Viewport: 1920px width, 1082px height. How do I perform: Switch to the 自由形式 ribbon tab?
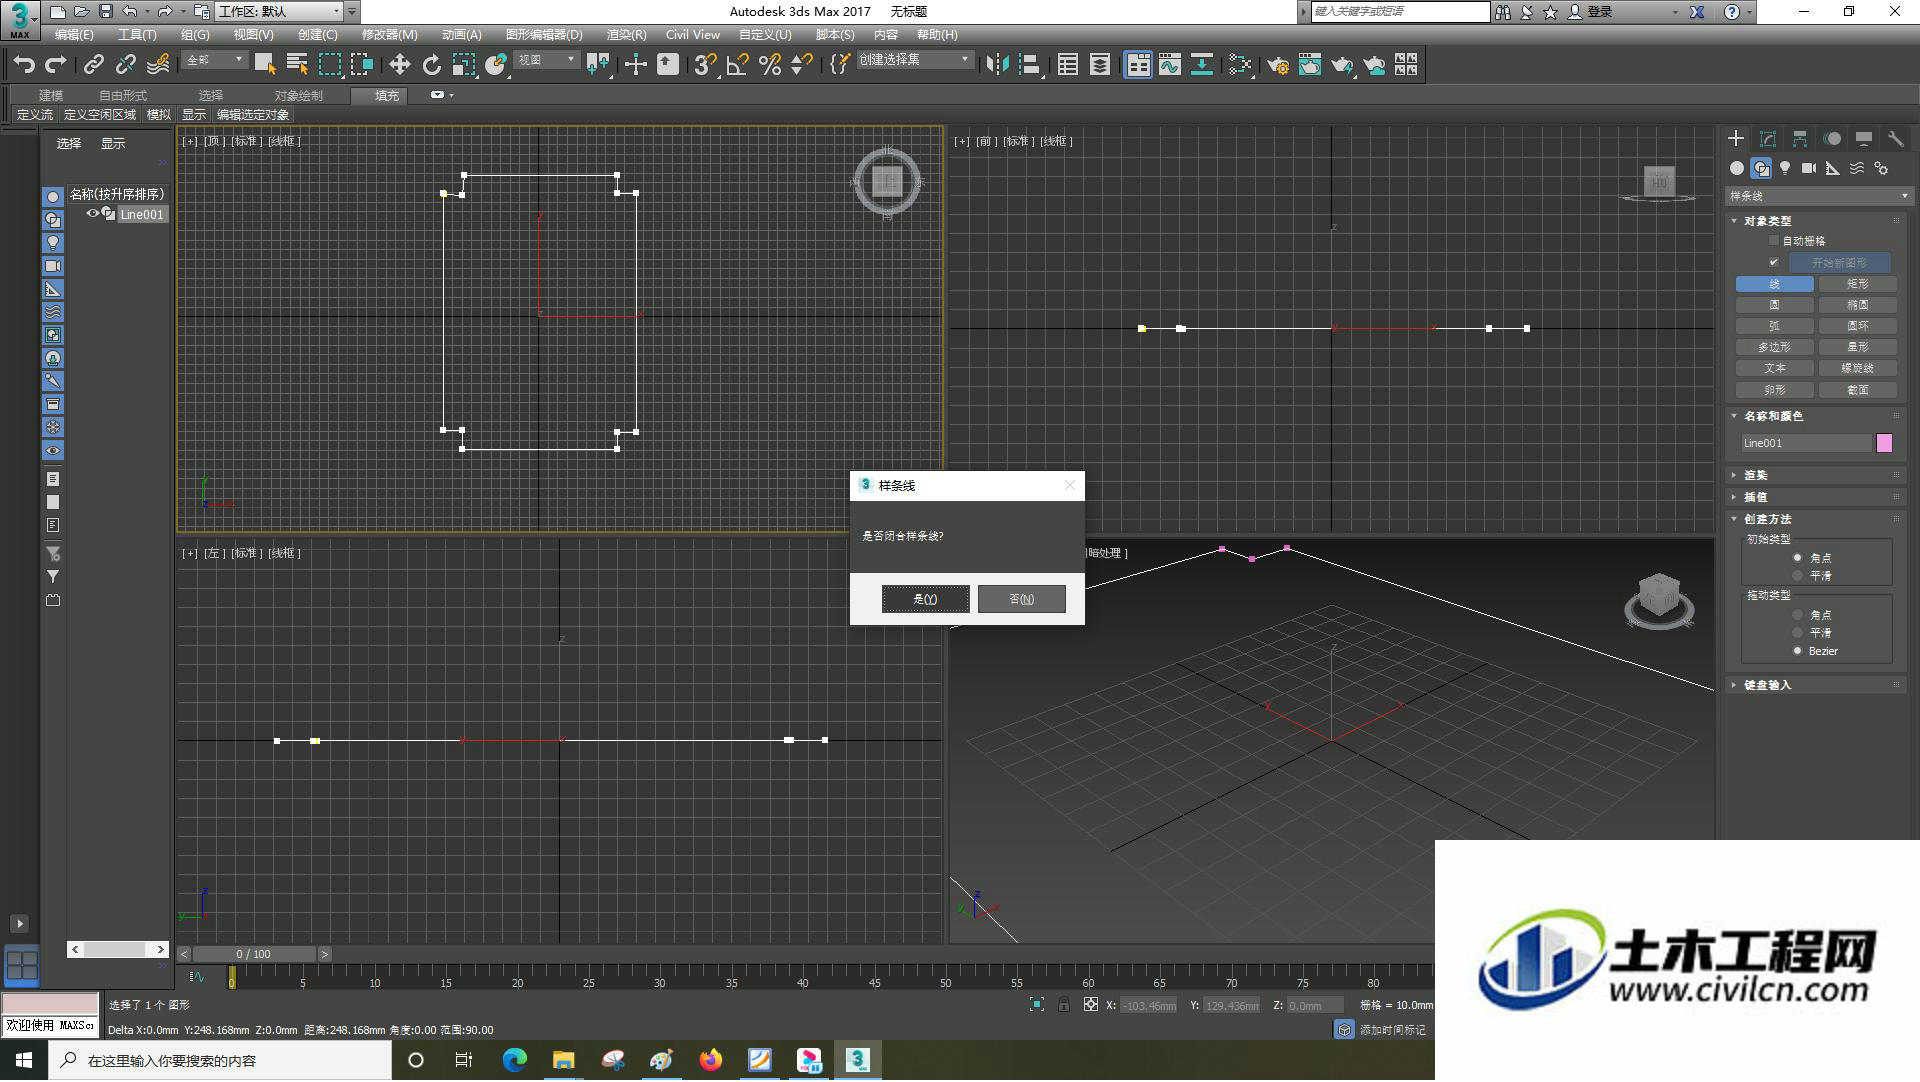click(123, 96)
